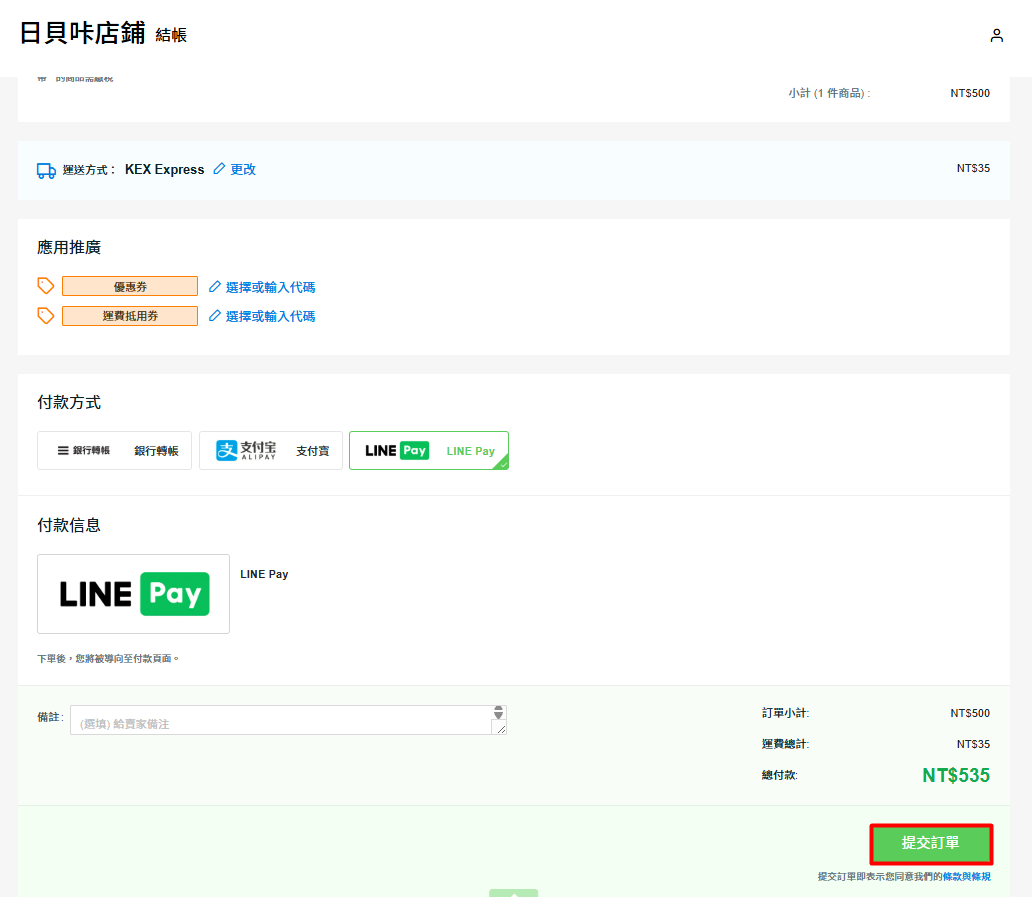Image resolution: width=1032 pixels, height=897 pixels.
Task: Select LINE Pay payment option
Action: point(429,451)
